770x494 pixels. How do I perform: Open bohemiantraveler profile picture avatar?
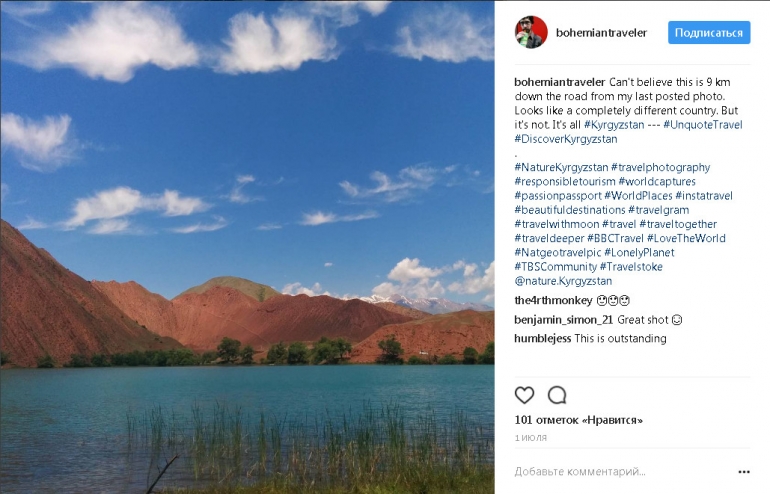(531, 32)
